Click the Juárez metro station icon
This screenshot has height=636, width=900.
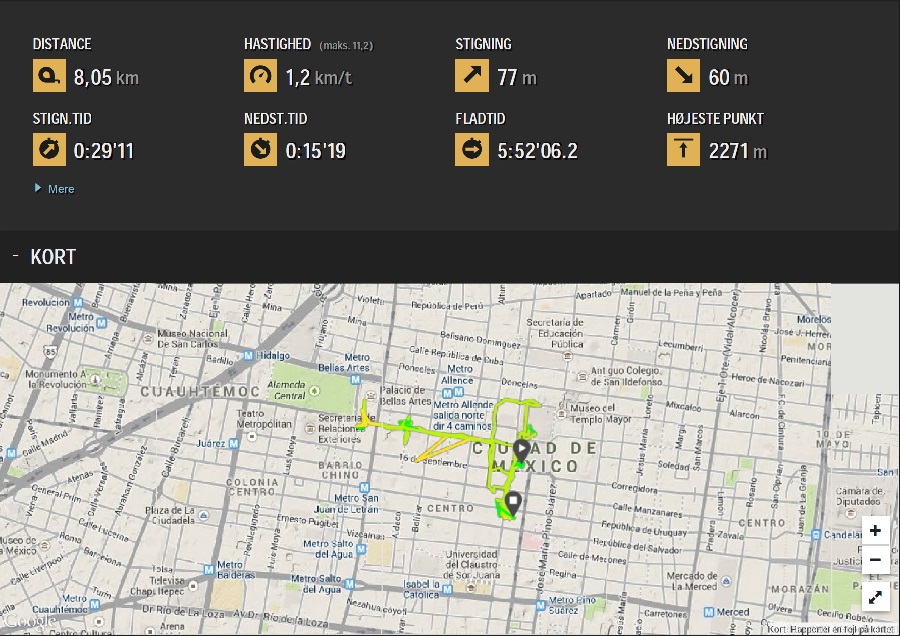click(234, 444)
